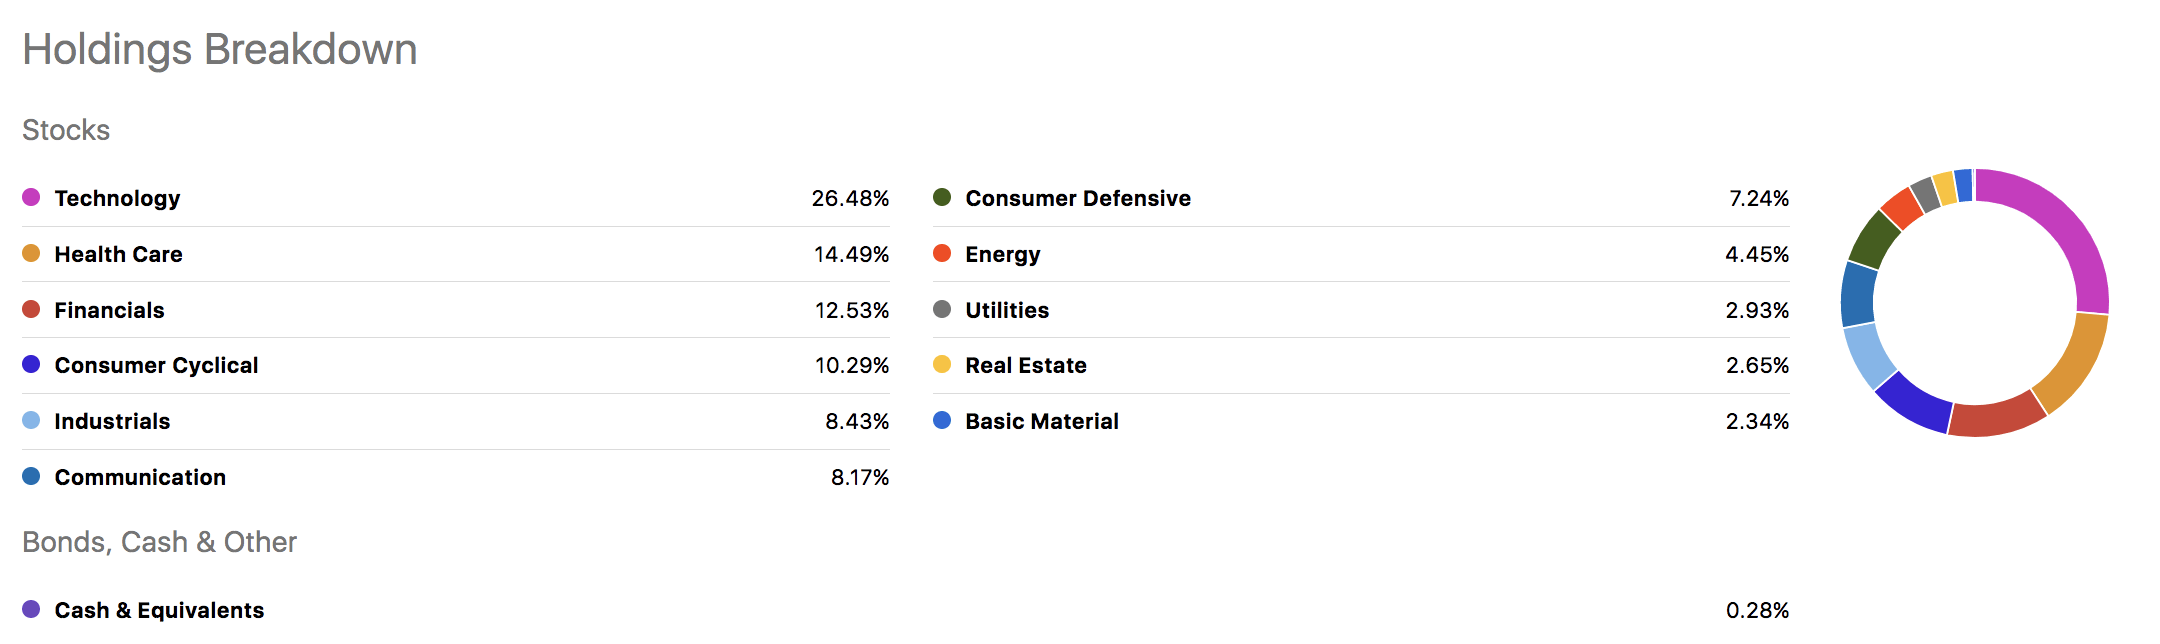2160x644 pixels.
Task: Click the Technology magenta legend dot
Action: [31, 197]
